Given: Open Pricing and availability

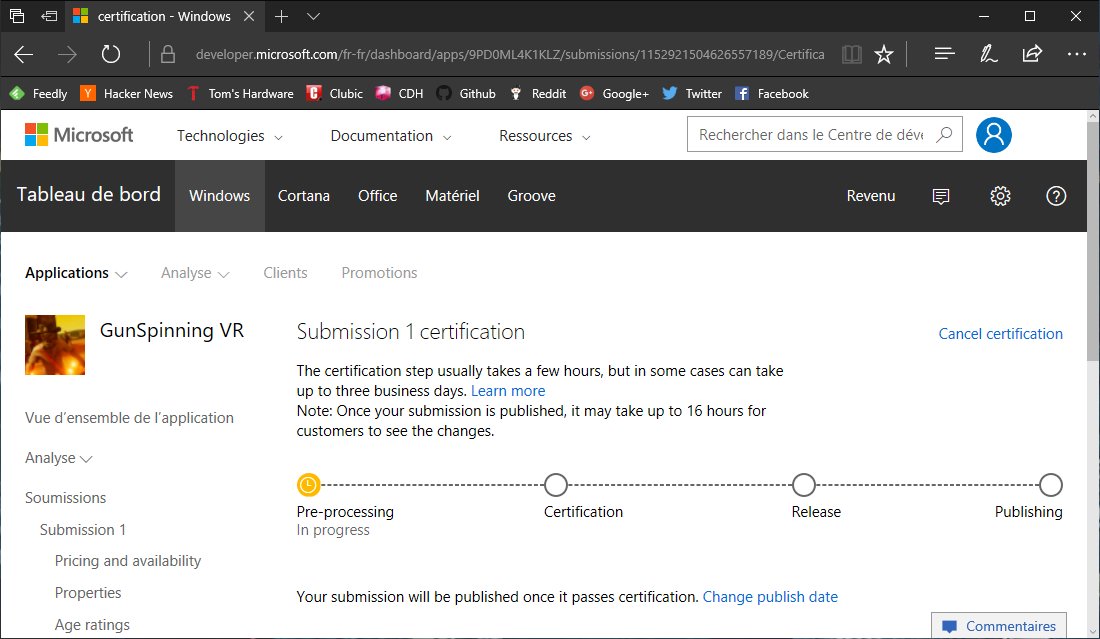Looking at the screenshot, I should pyautogui.click(x=128, y=561).
